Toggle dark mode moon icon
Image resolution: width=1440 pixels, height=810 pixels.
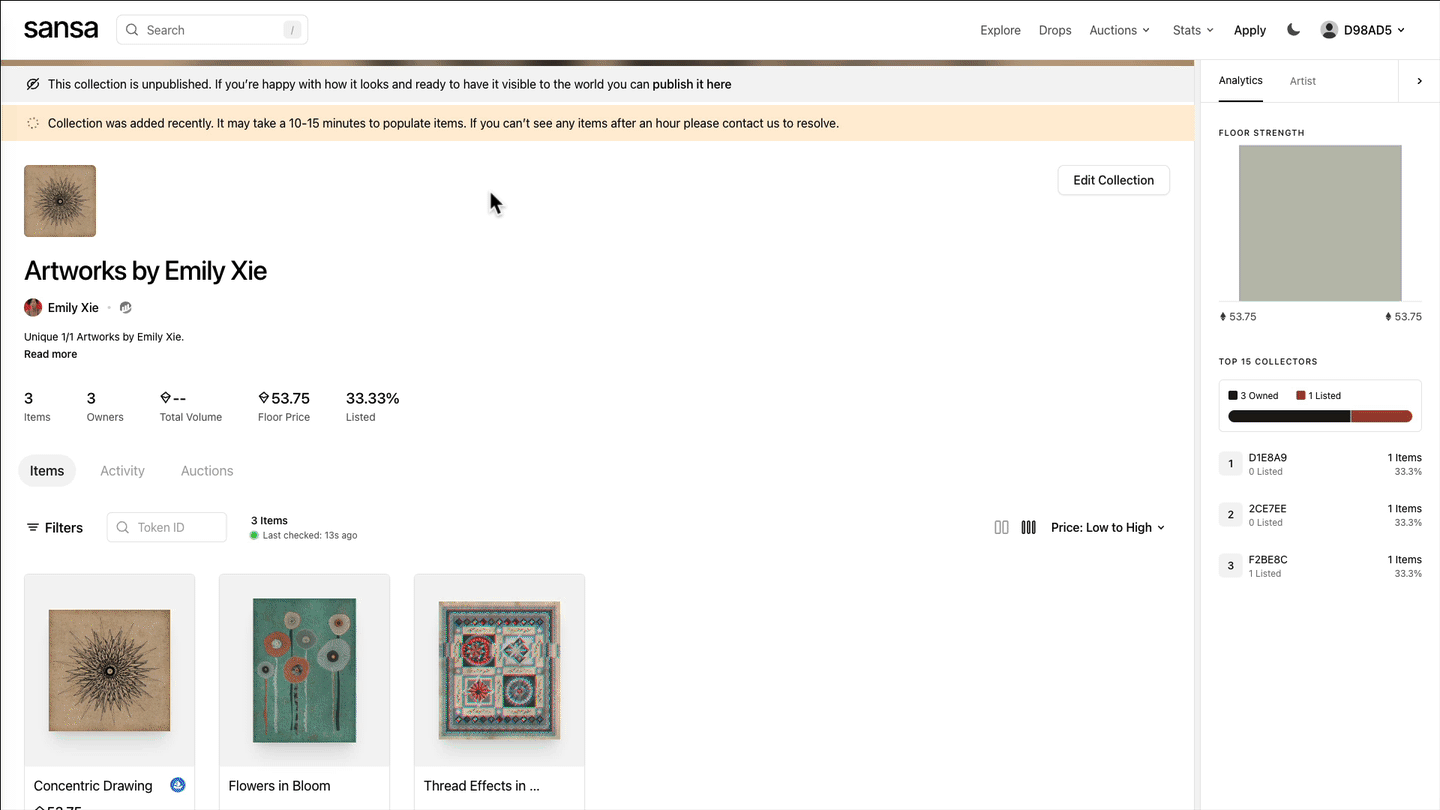click(1293, 30)
